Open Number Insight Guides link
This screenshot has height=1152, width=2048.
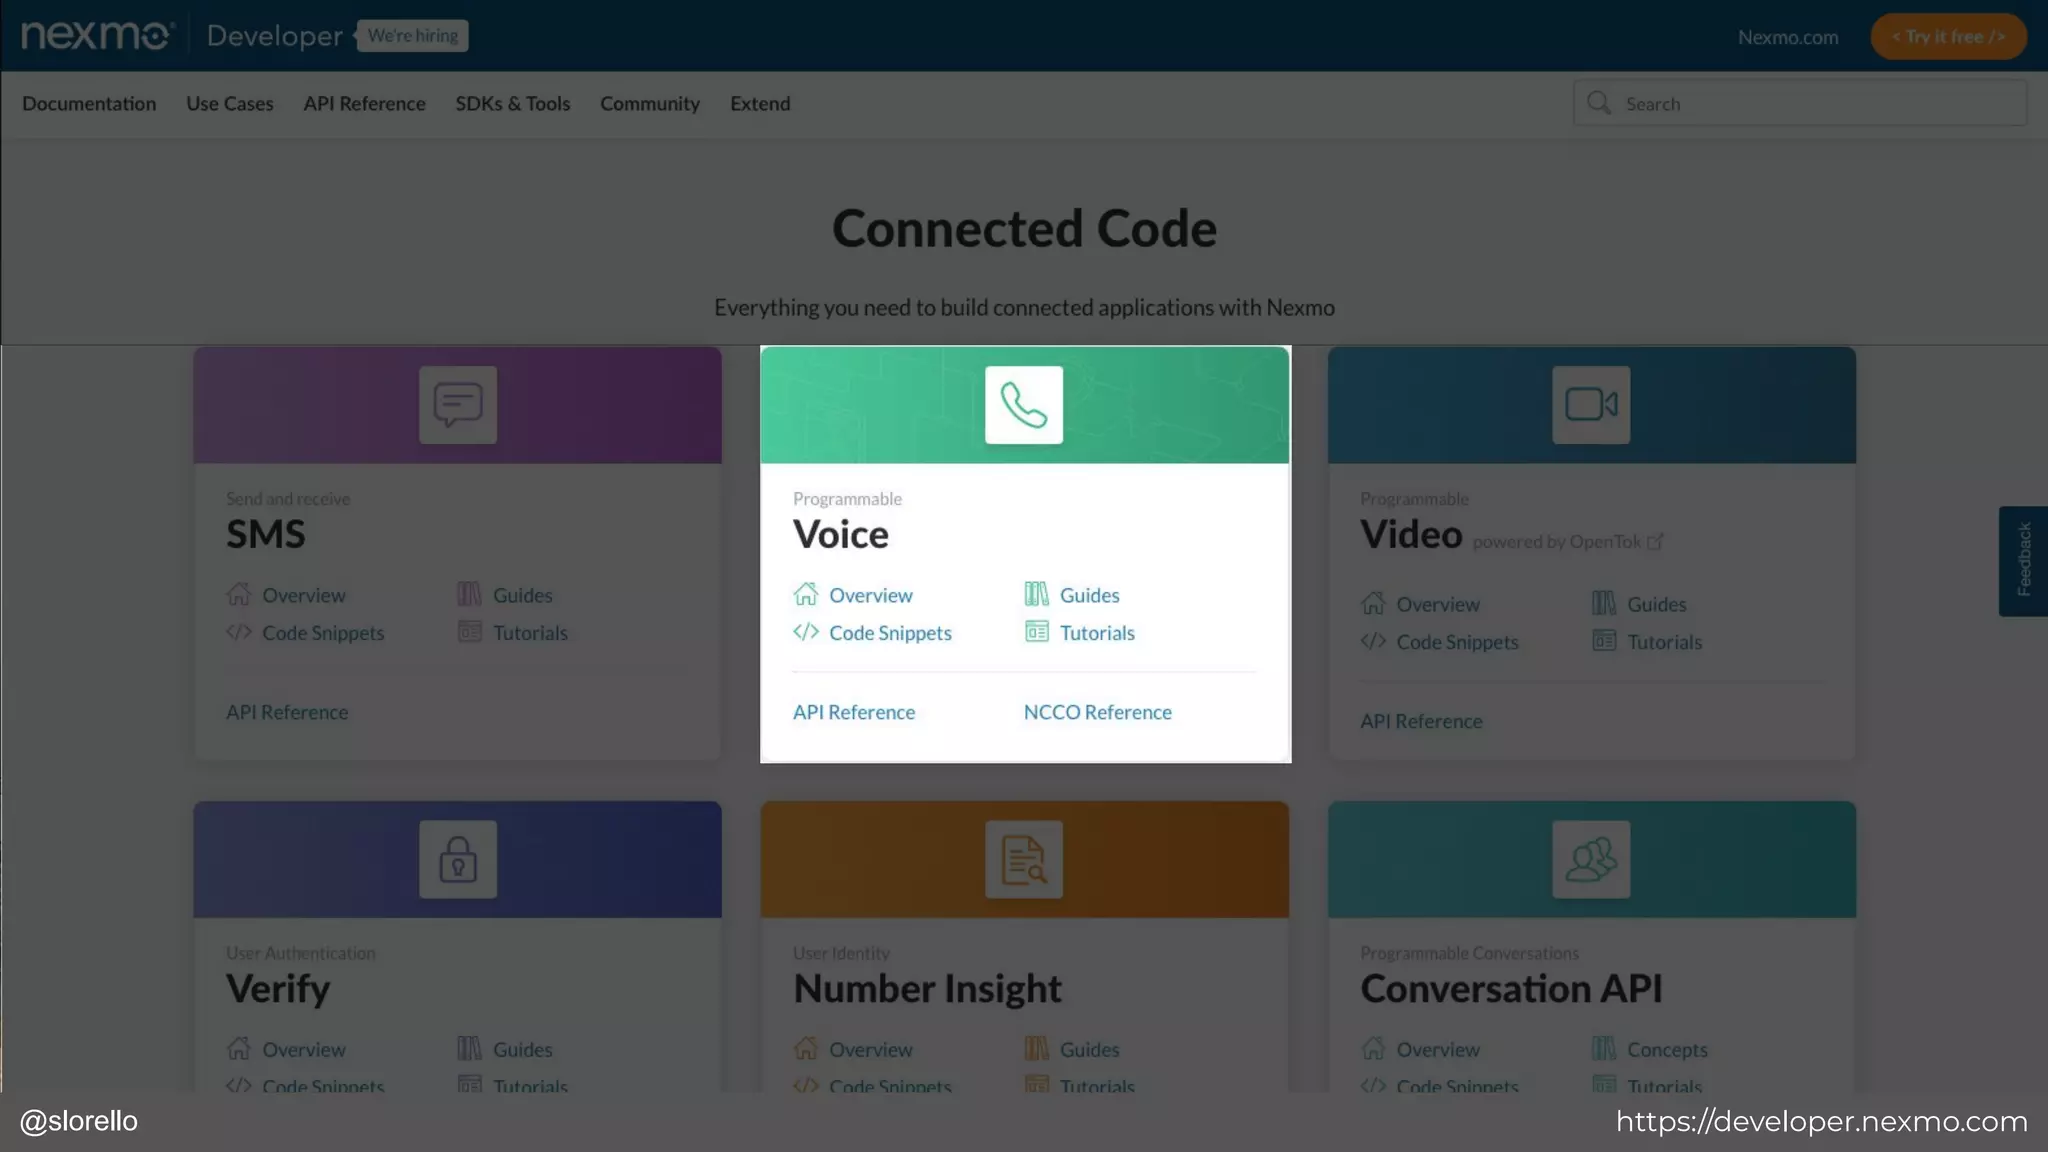tap(1089, 1049)
